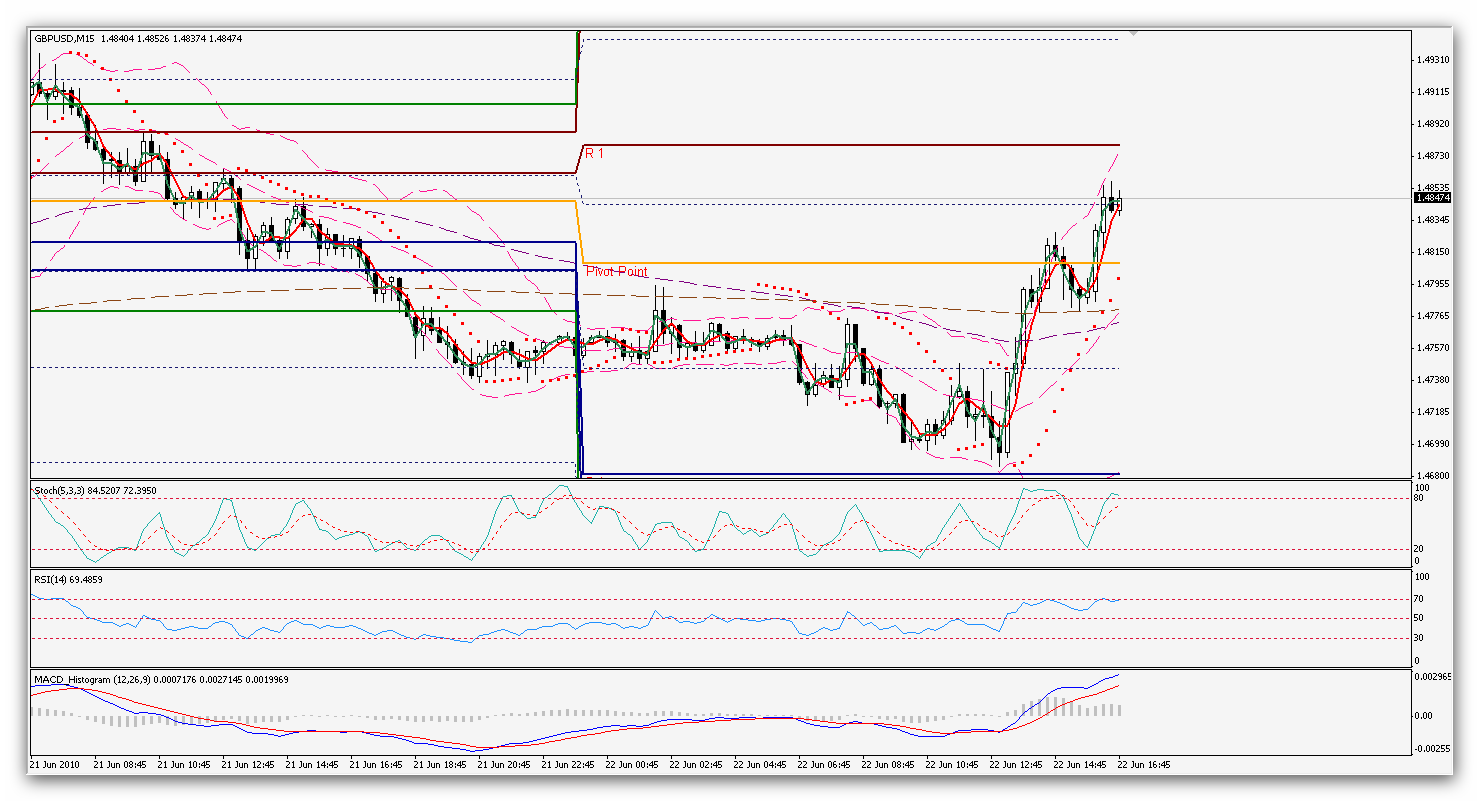Screen dimensions: 1479x801
Task: Select the Pivot Point line label
Action: (x=616, y=272)
